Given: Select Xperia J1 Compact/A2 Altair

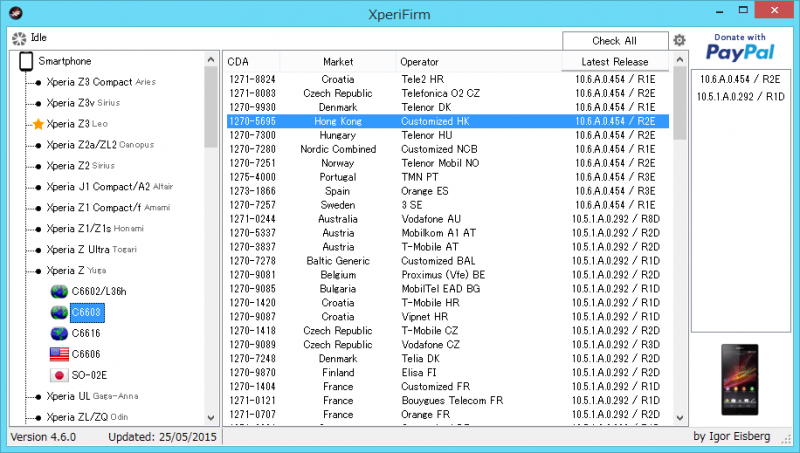Looking at the screenshot, I should [110, 187].
